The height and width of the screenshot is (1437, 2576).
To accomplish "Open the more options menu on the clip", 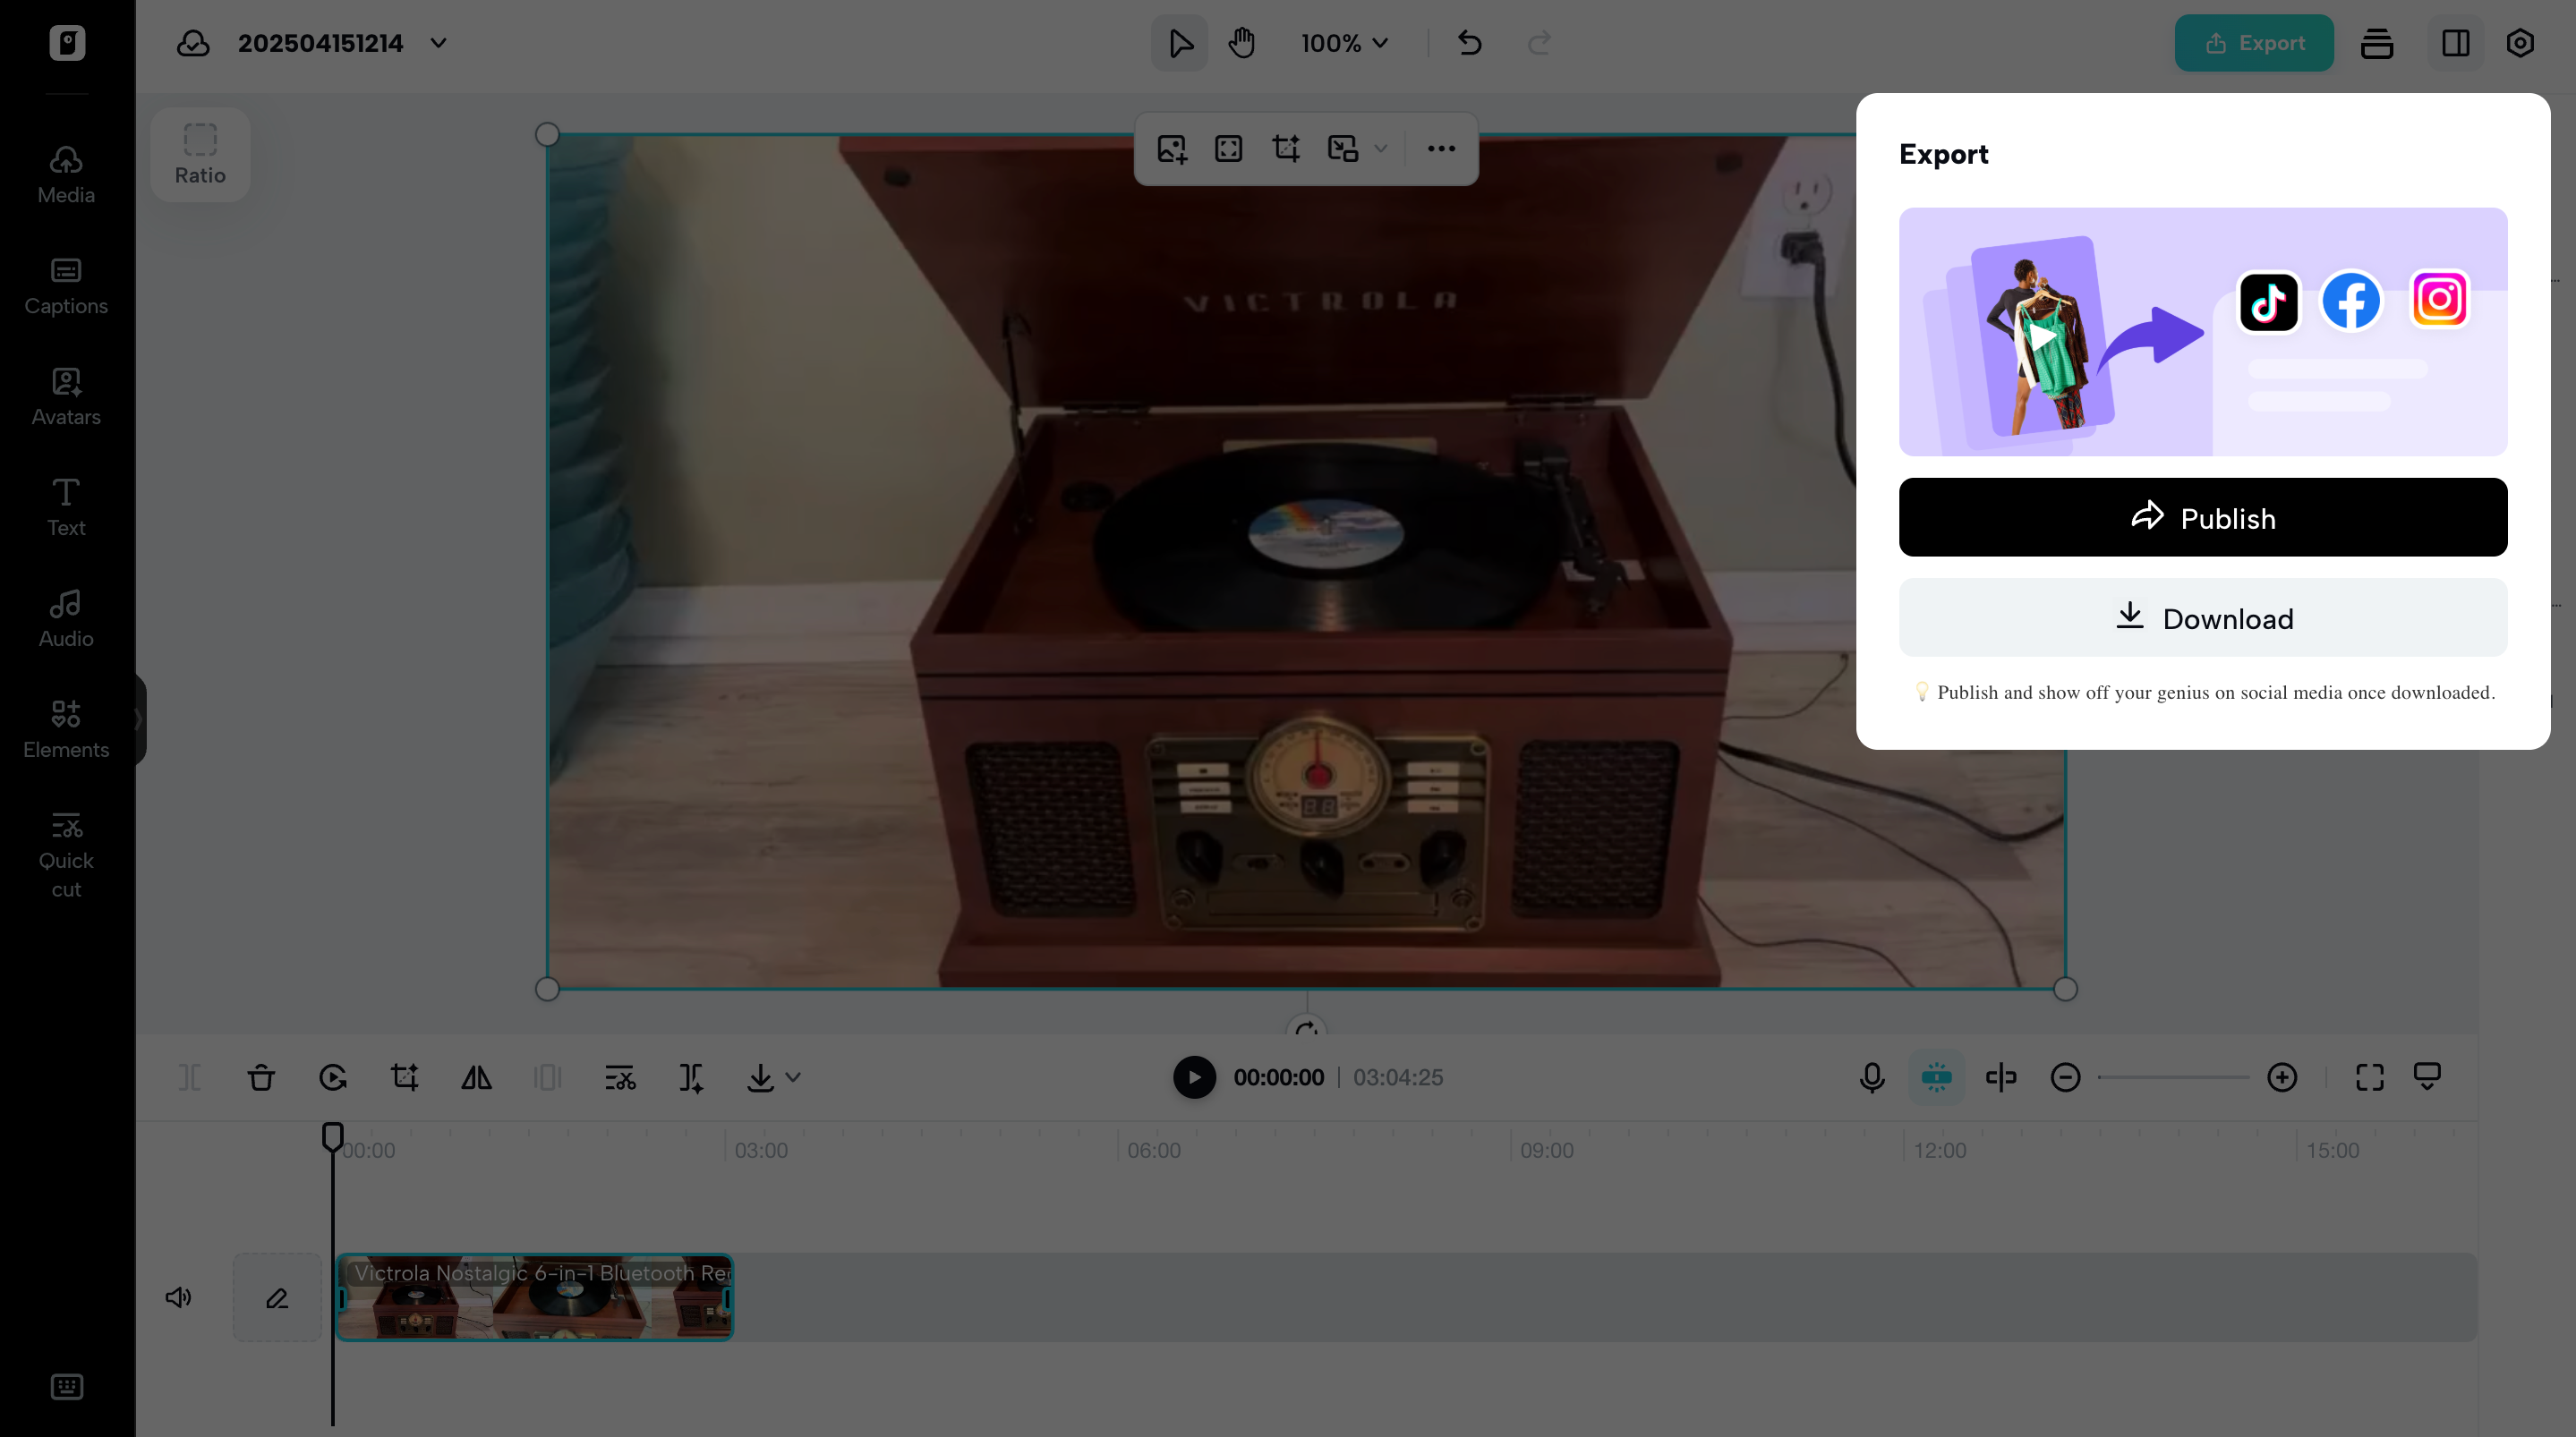I will tap(1441, 148).
